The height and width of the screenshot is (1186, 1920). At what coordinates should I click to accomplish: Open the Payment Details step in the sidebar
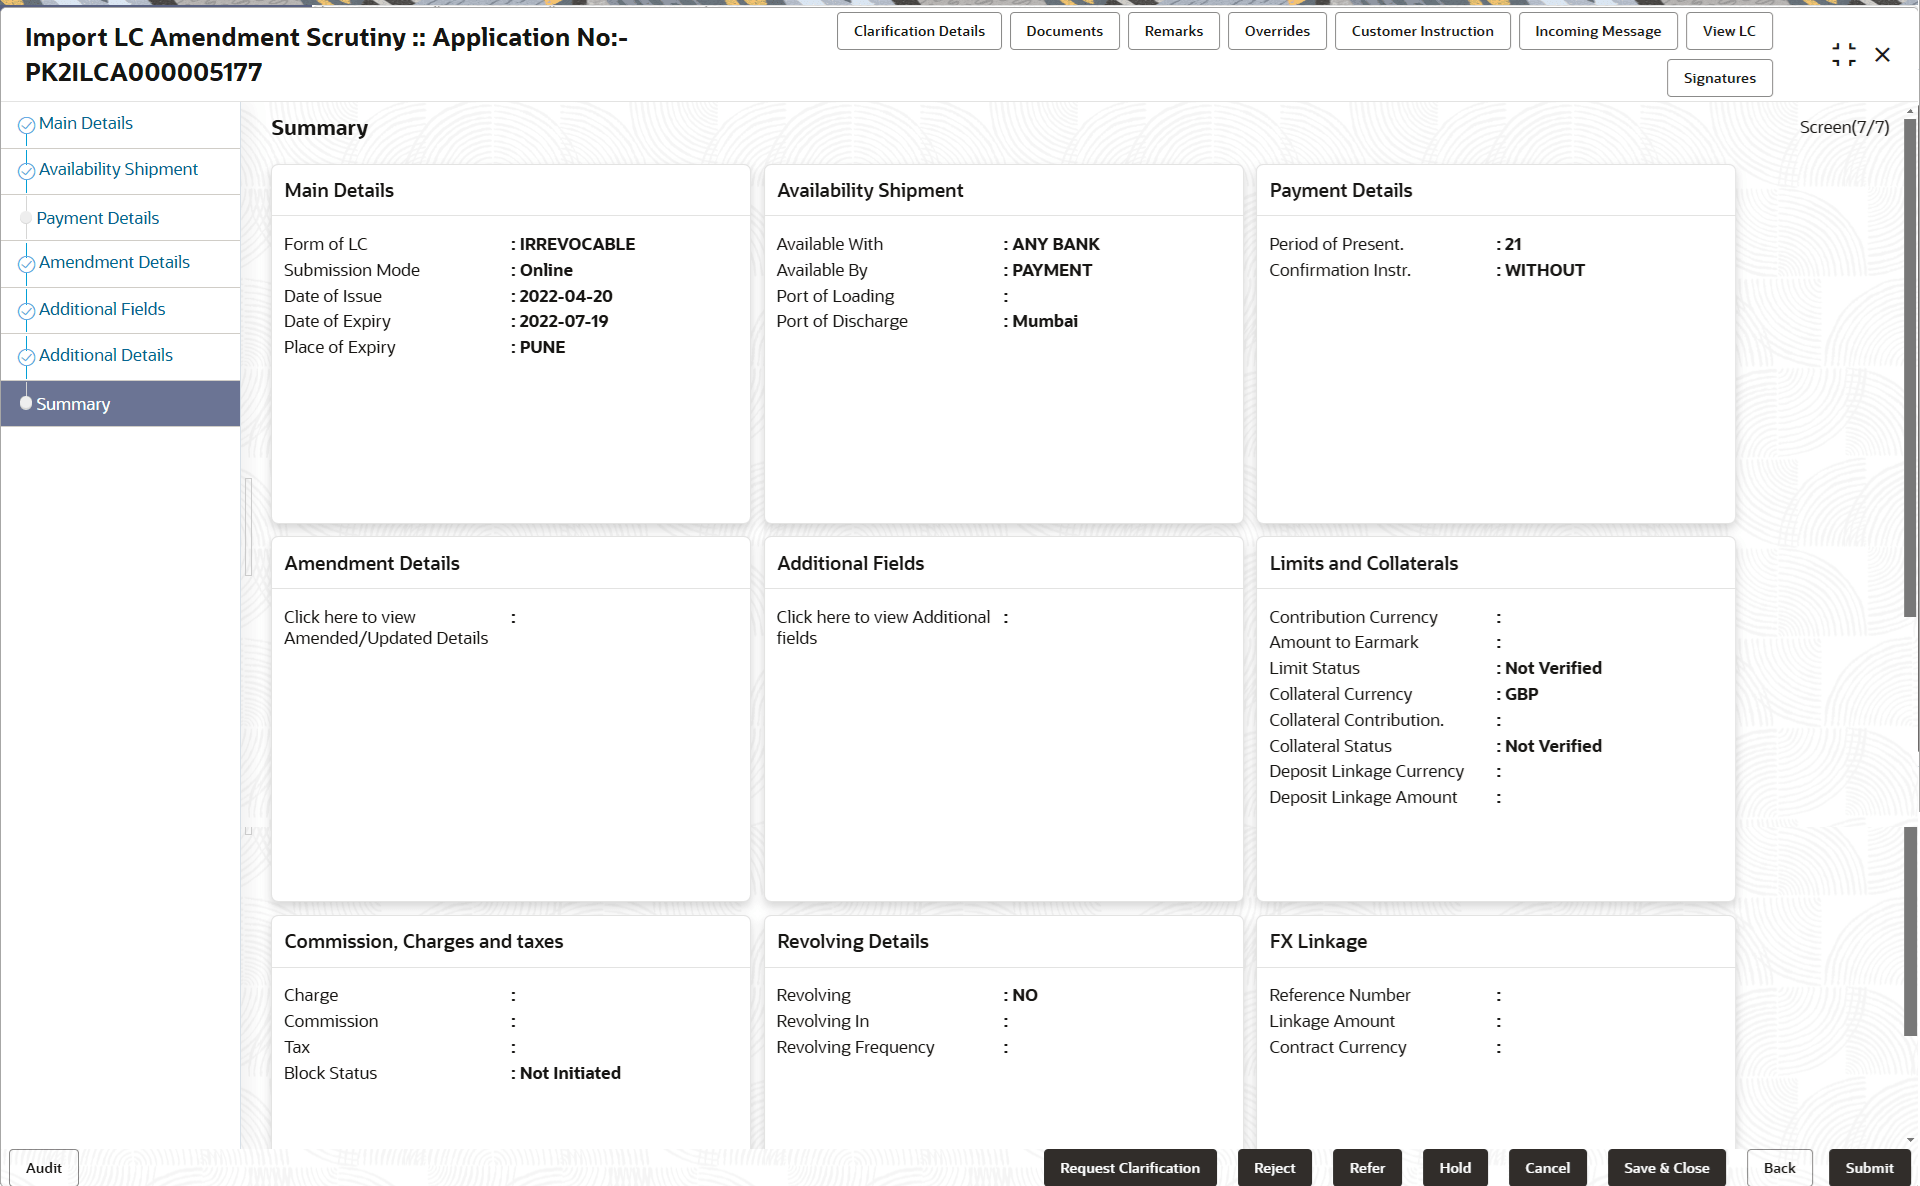point(98,218)
